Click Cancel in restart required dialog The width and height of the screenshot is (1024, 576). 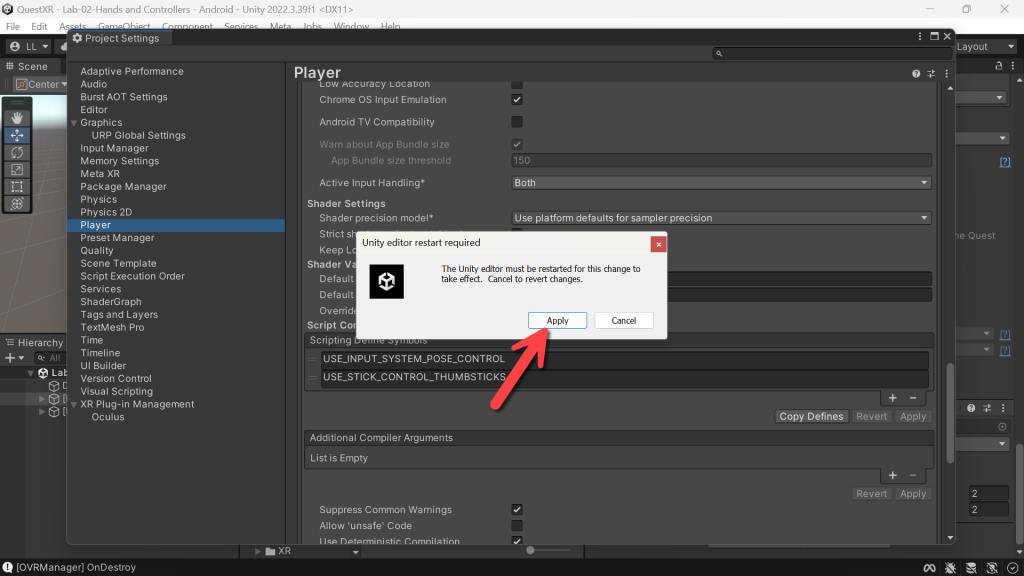[624, 321]
